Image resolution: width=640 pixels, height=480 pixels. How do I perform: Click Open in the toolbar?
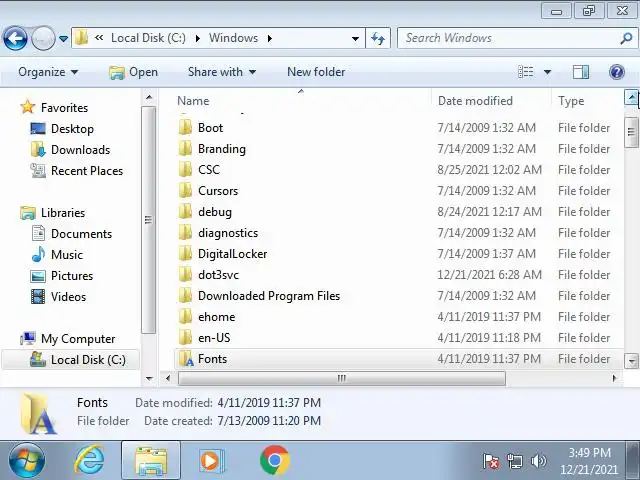coord(133,72)
